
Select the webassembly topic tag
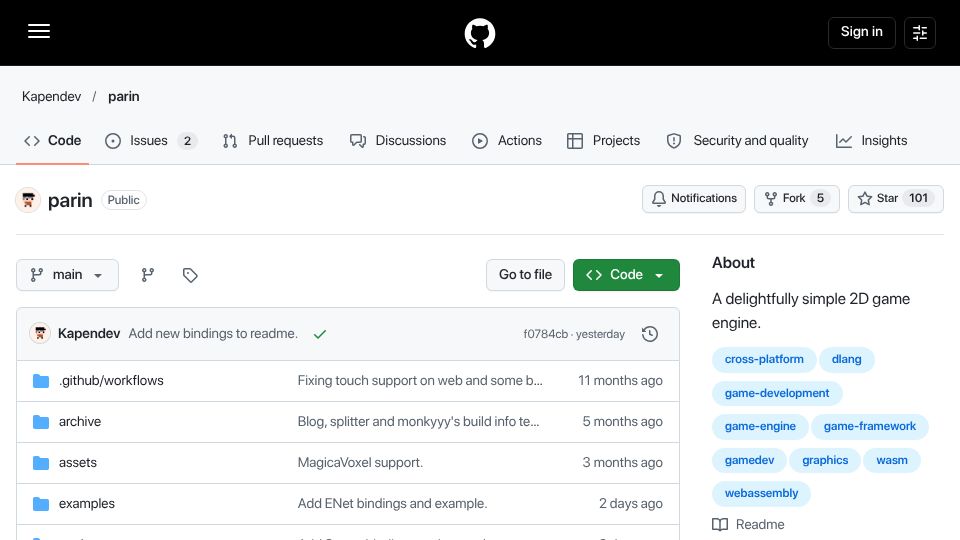761,493
